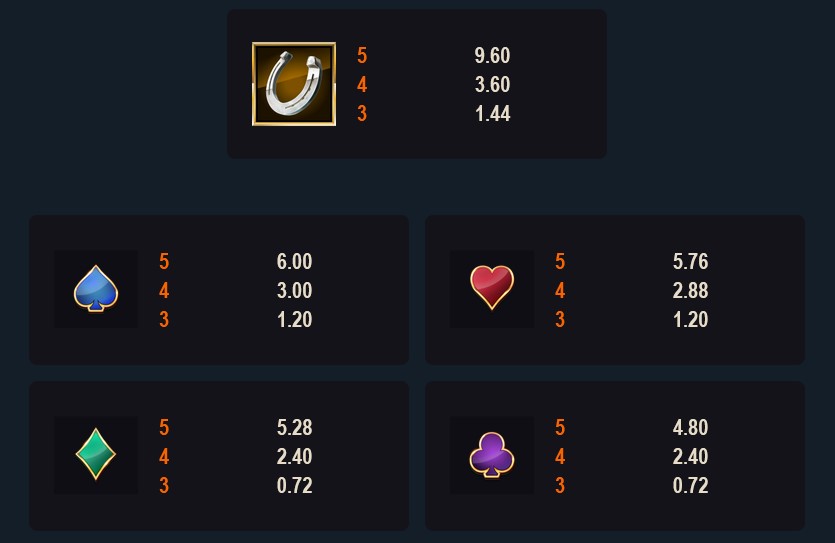This screenshot has height=543, width=835.
Task: Select the heart 5.76 payout value
Action: 690,261
